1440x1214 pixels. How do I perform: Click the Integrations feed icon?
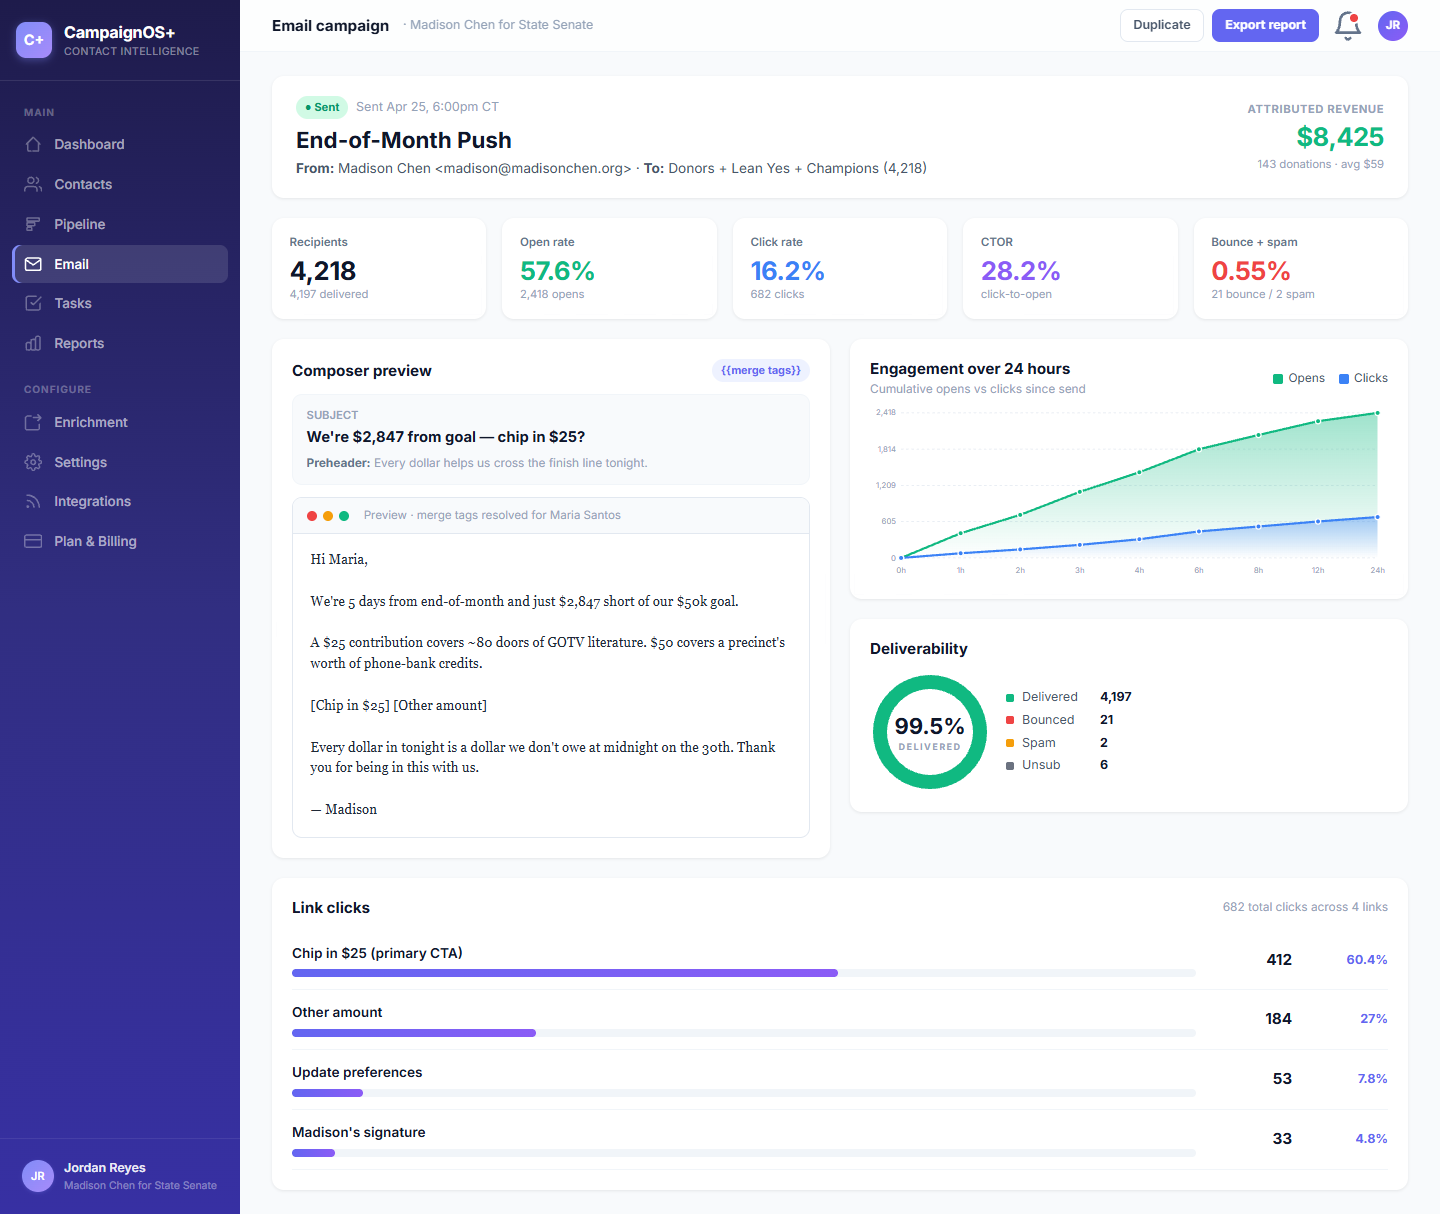33,501
